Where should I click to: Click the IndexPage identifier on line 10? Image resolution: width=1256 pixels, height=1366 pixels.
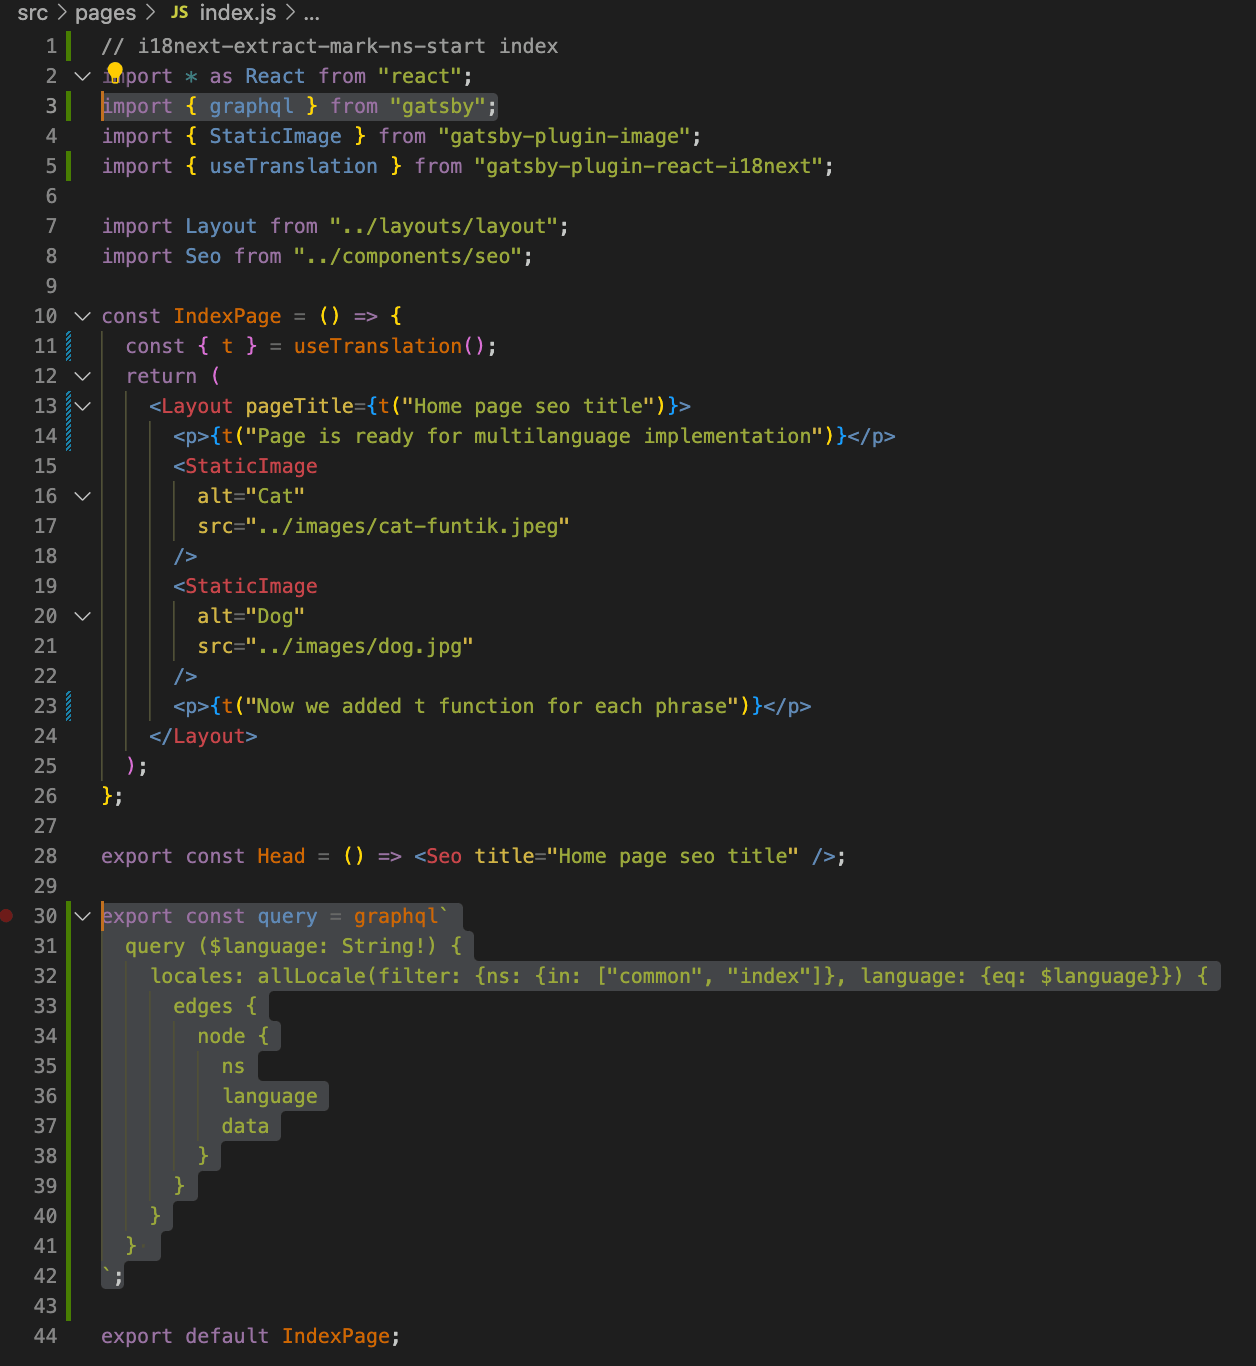[228, 316]
